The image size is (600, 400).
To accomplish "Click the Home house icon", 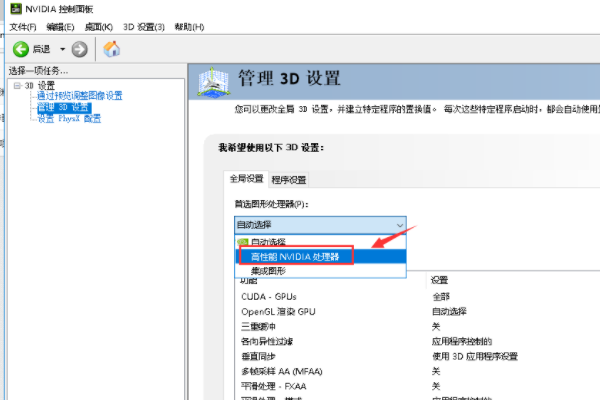I will point(112,48).
